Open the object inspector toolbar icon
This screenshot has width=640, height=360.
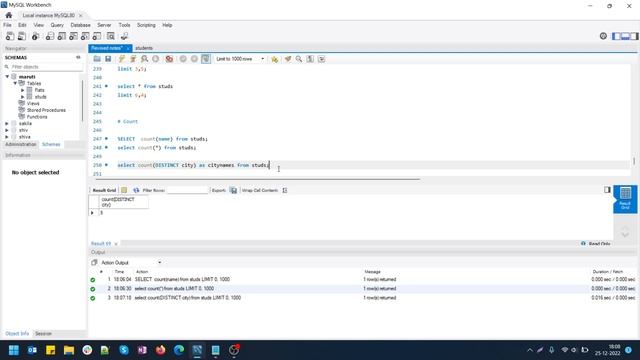(x=36, y=36)
